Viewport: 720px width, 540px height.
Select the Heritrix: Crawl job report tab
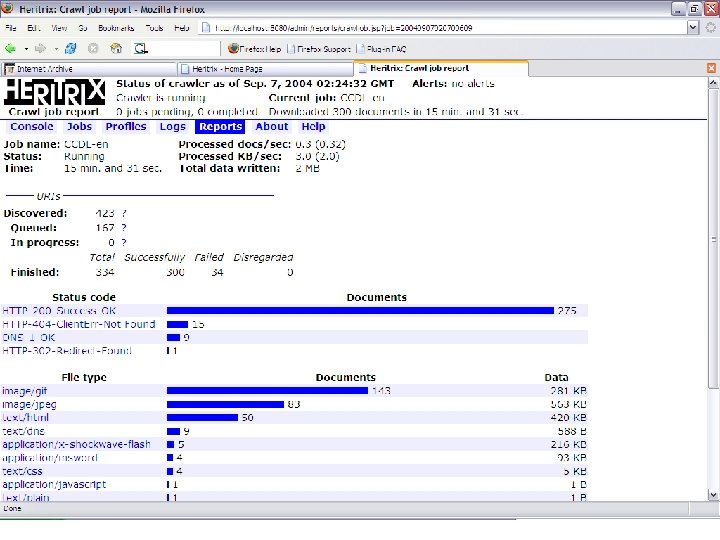pyautogui.click(x=441, y=68)
